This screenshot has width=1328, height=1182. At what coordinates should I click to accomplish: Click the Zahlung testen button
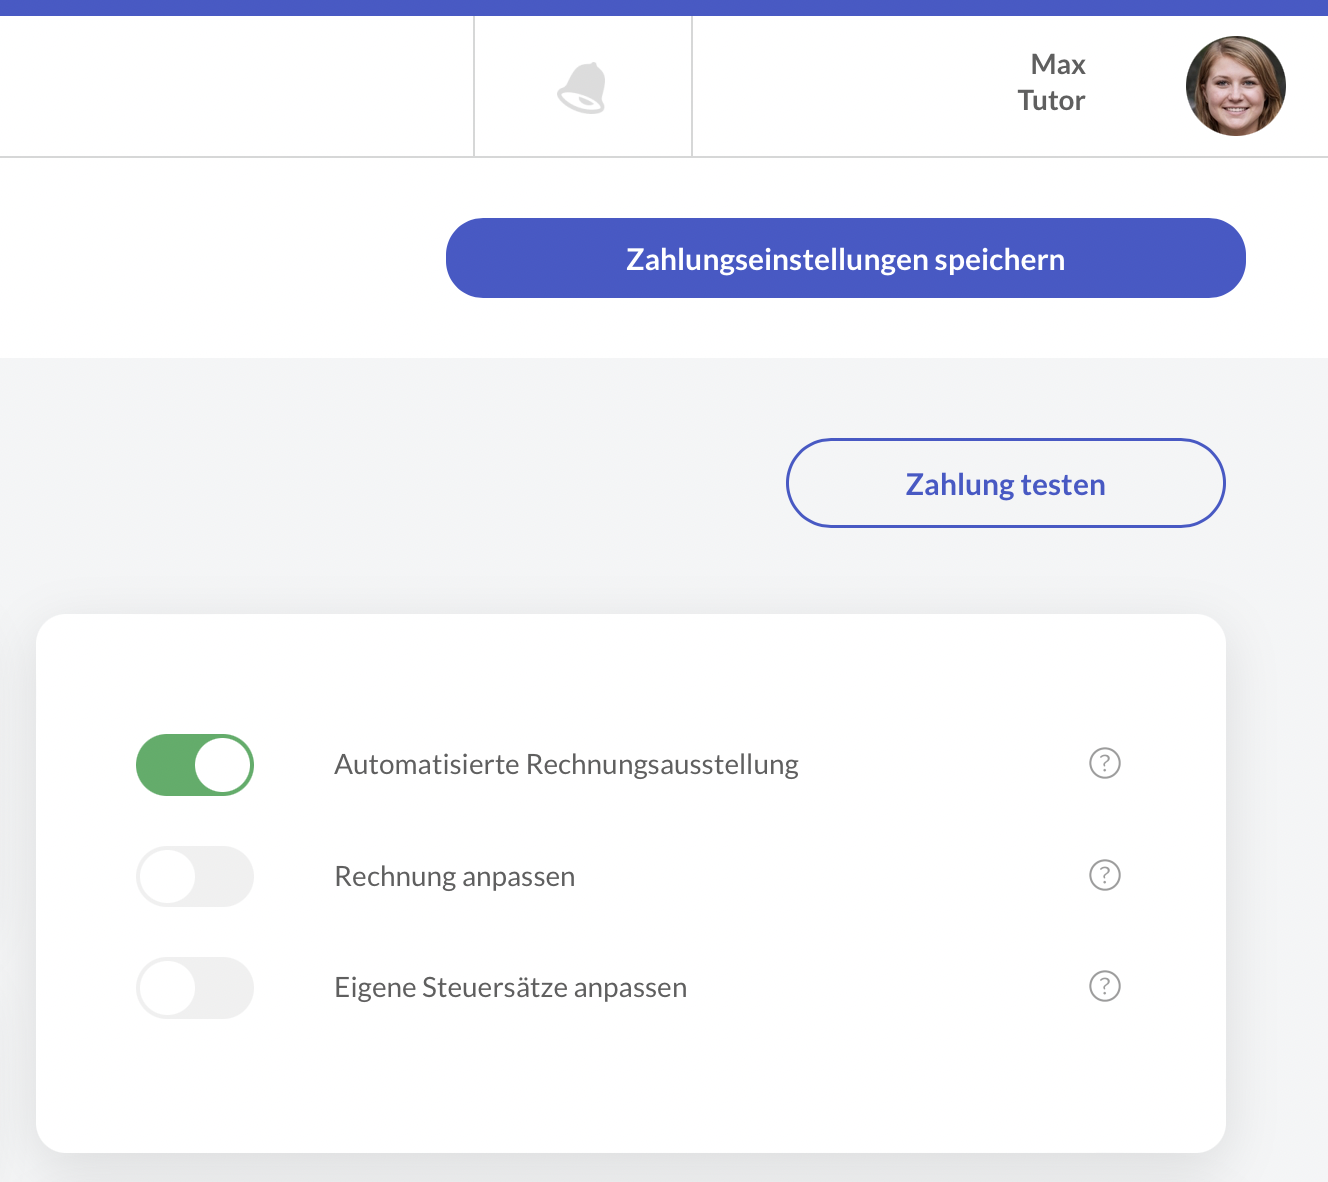click(1005, 483)
